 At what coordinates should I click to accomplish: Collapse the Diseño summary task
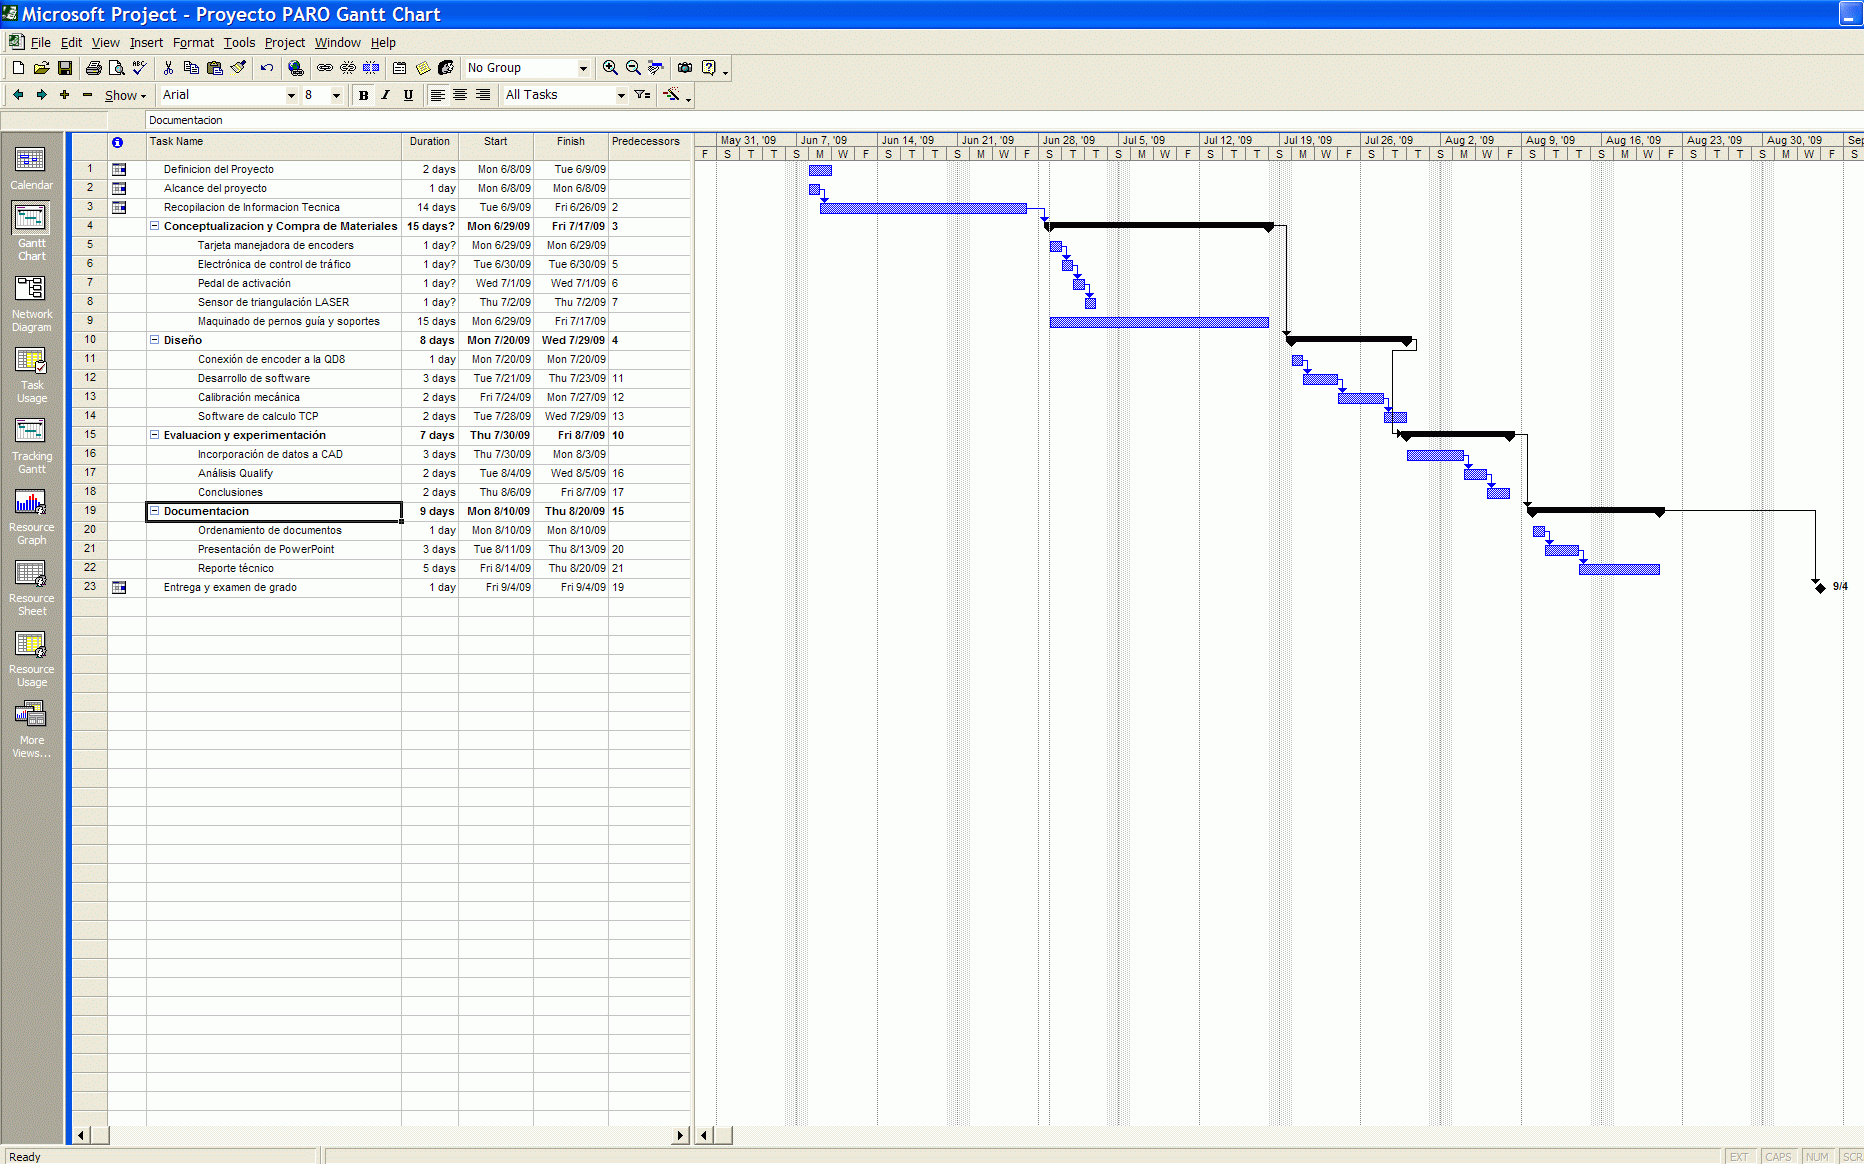(x=155, y=340)
